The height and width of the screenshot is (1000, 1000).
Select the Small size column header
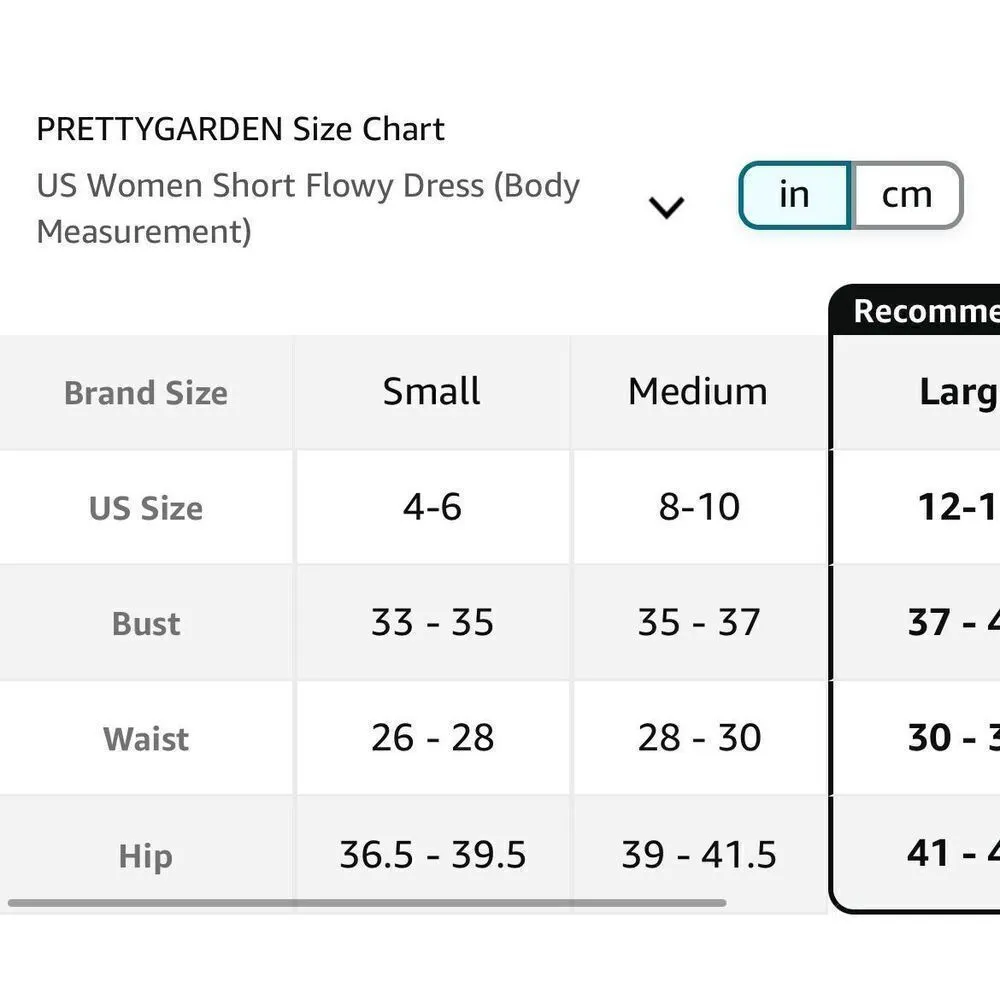[430, 392]
